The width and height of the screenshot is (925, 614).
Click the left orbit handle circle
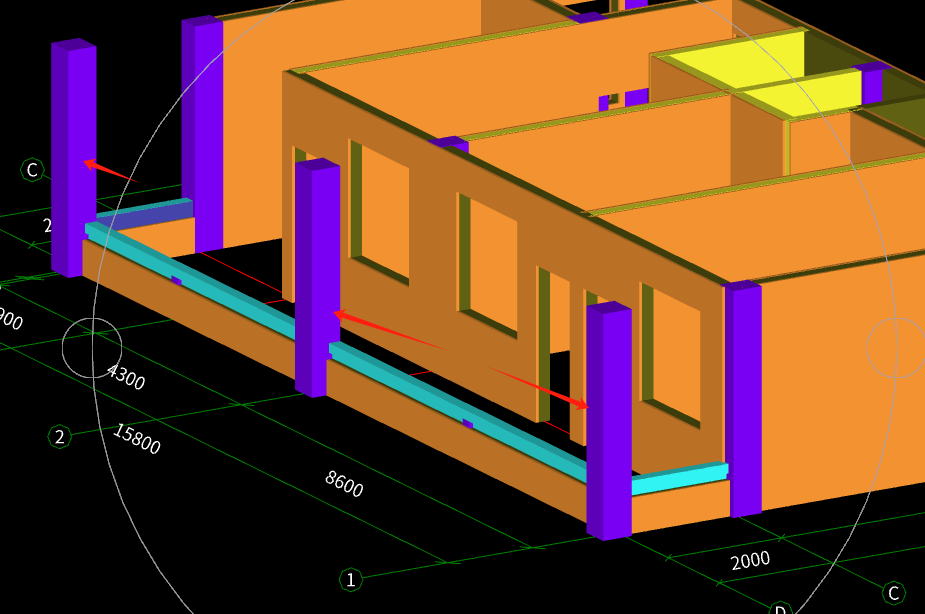pos(92,348)
